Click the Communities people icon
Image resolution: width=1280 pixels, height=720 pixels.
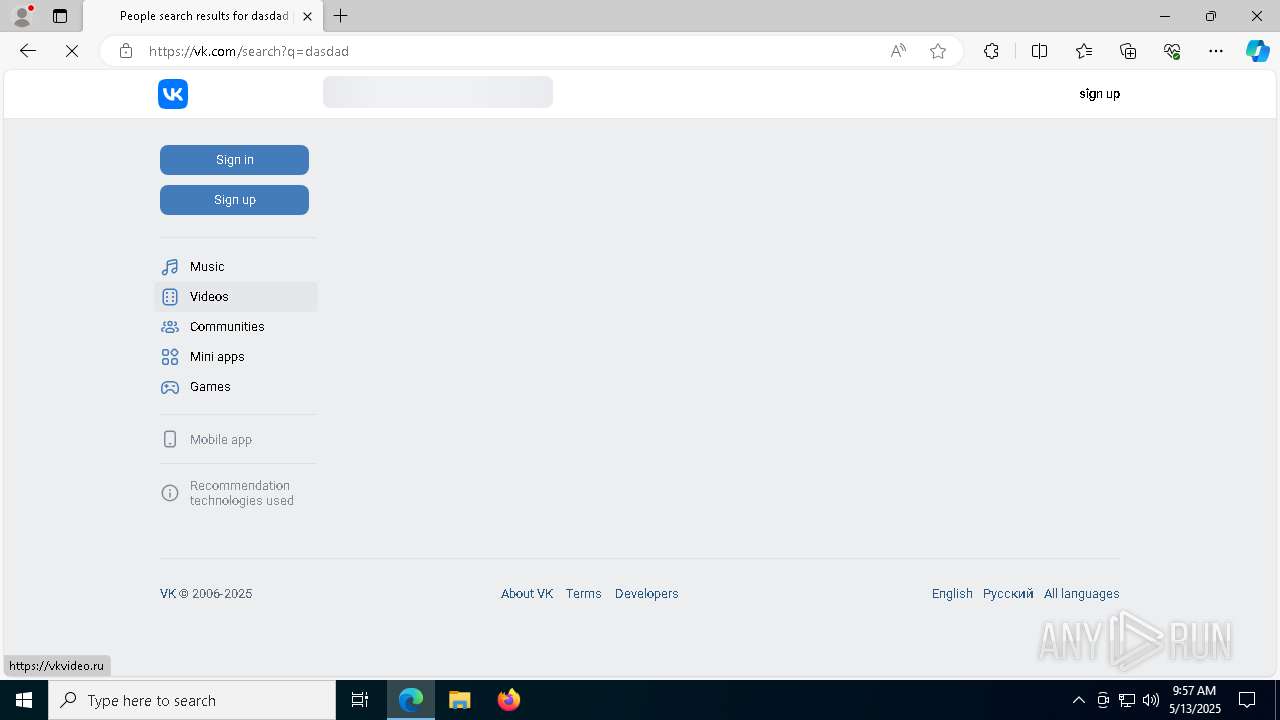[x=170, y=327]
